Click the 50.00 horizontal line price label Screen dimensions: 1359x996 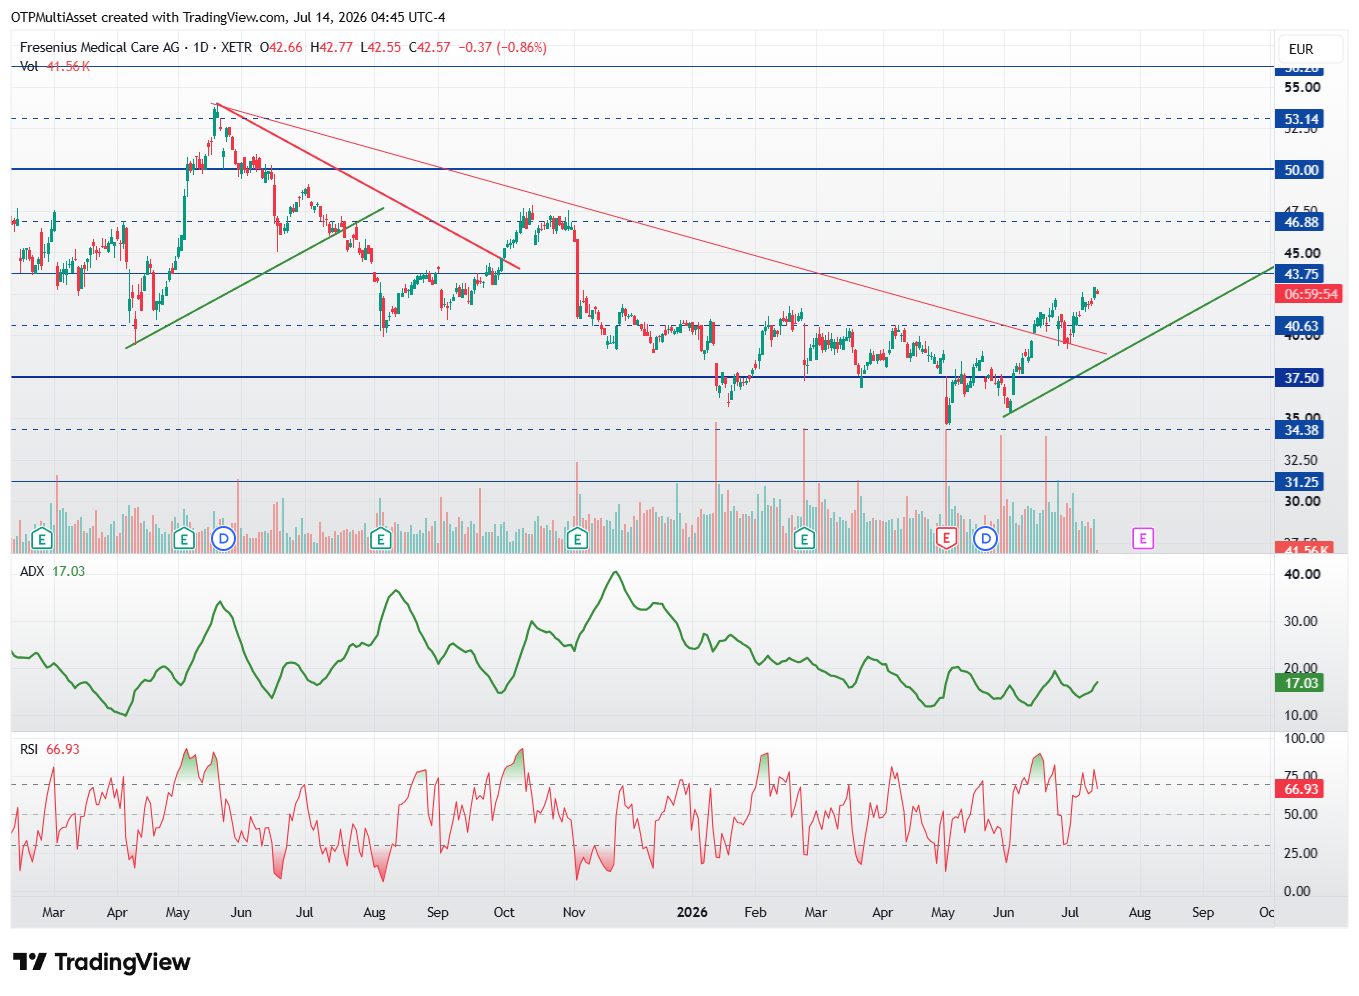click(x=1300, y=170)
